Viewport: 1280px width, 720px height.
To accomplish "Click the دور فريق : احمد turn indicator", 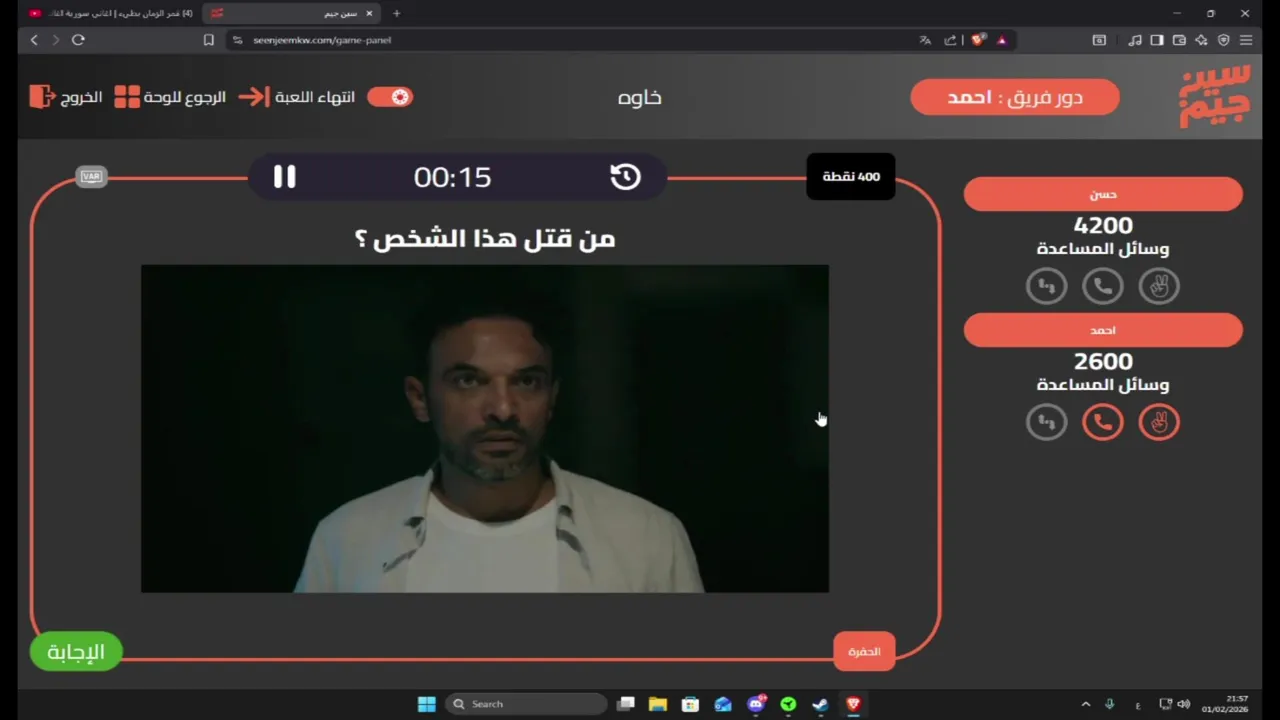I will click(x=1015, y=97).
